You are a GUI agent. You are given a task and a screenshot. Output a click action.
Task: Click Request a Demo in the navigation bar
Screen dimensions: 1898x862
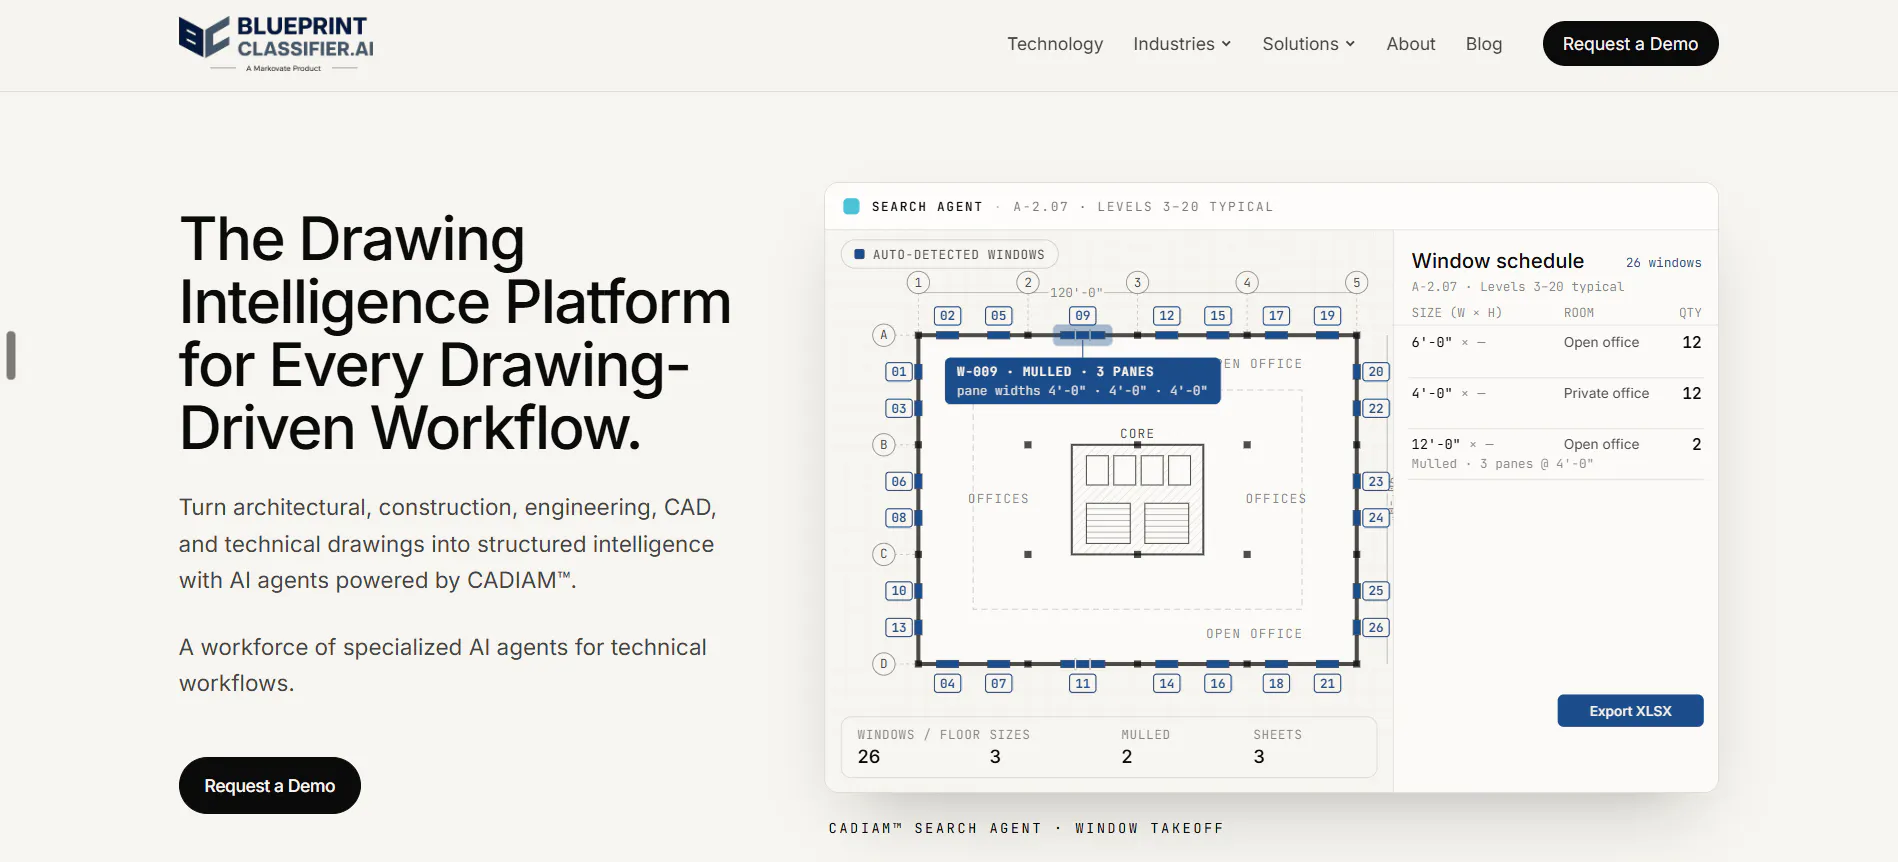pos(1631,44)
